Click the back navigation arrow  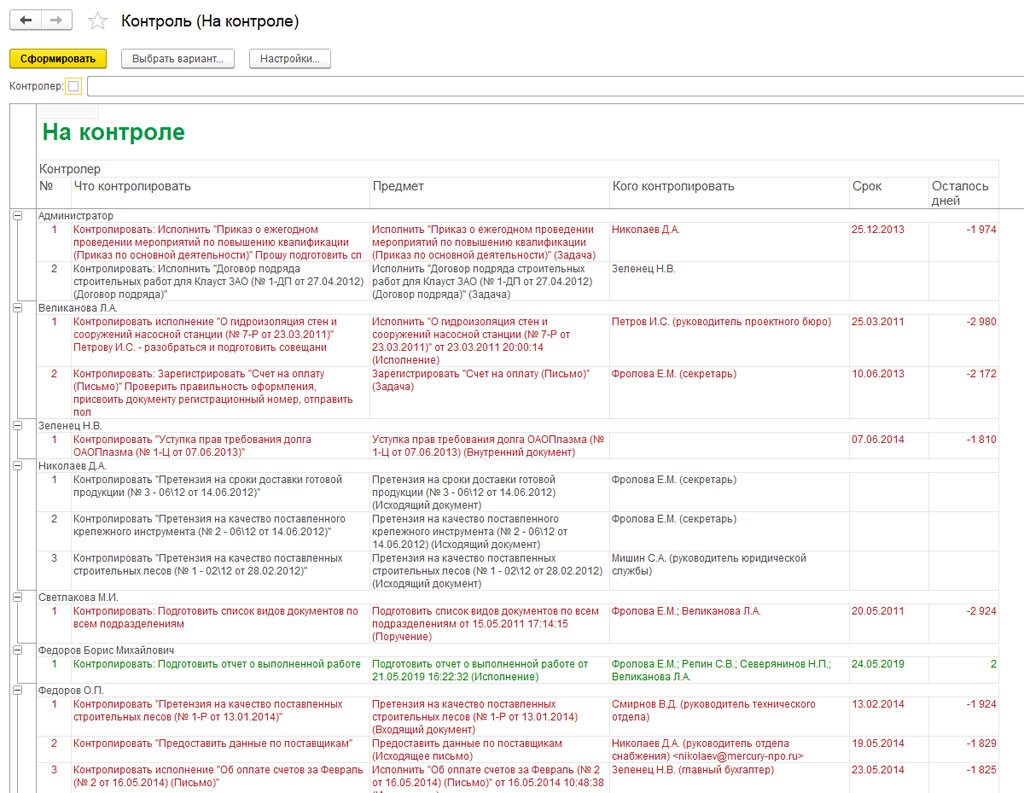26,21
